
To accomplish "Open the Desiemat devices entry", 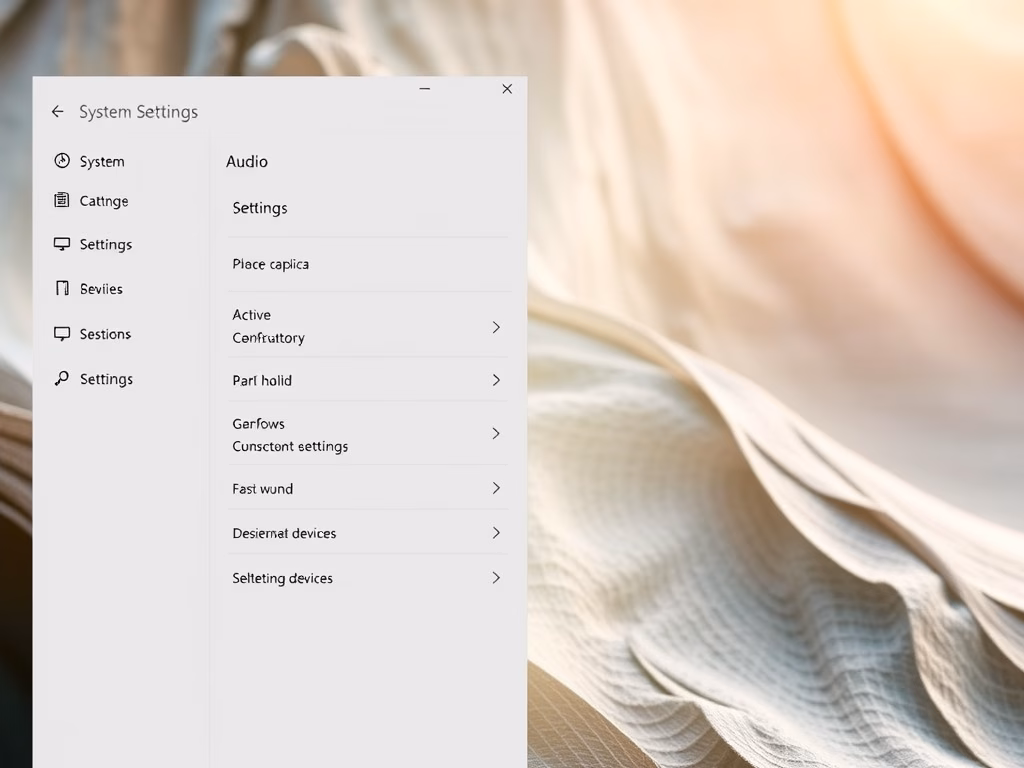I will click(x=368, y=533).
